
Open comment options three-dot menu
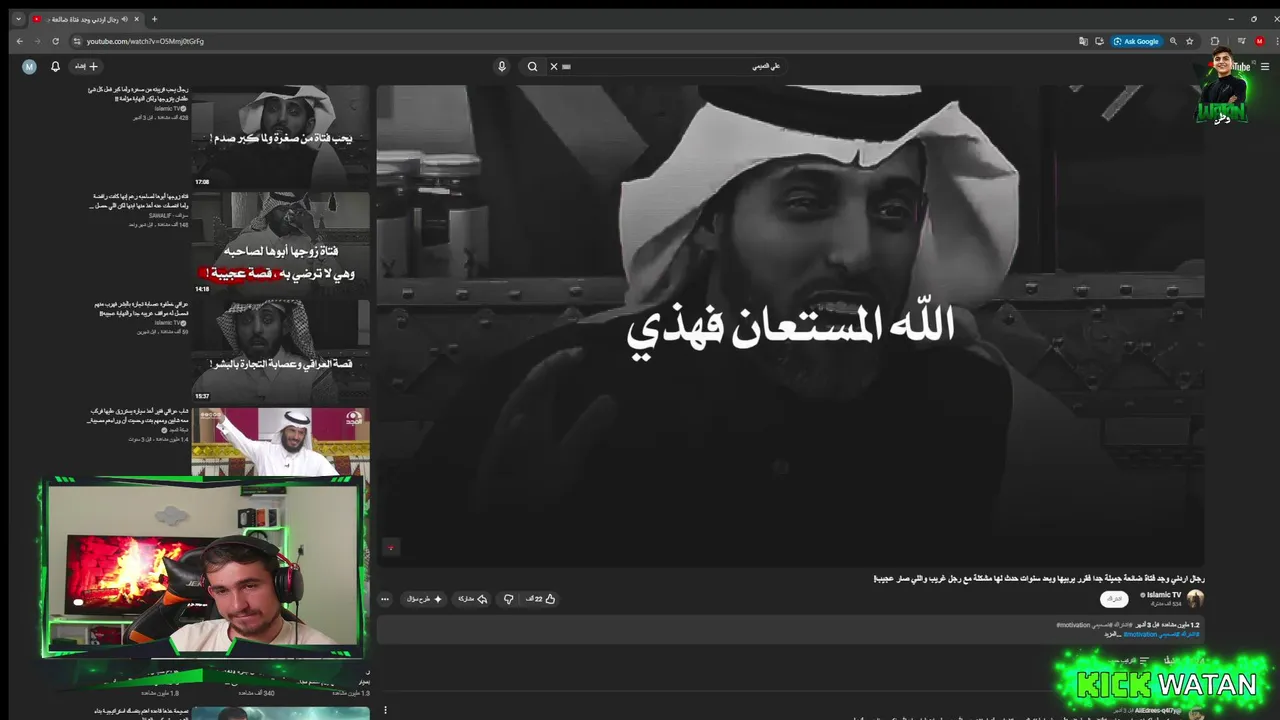(x=385, y=710)
